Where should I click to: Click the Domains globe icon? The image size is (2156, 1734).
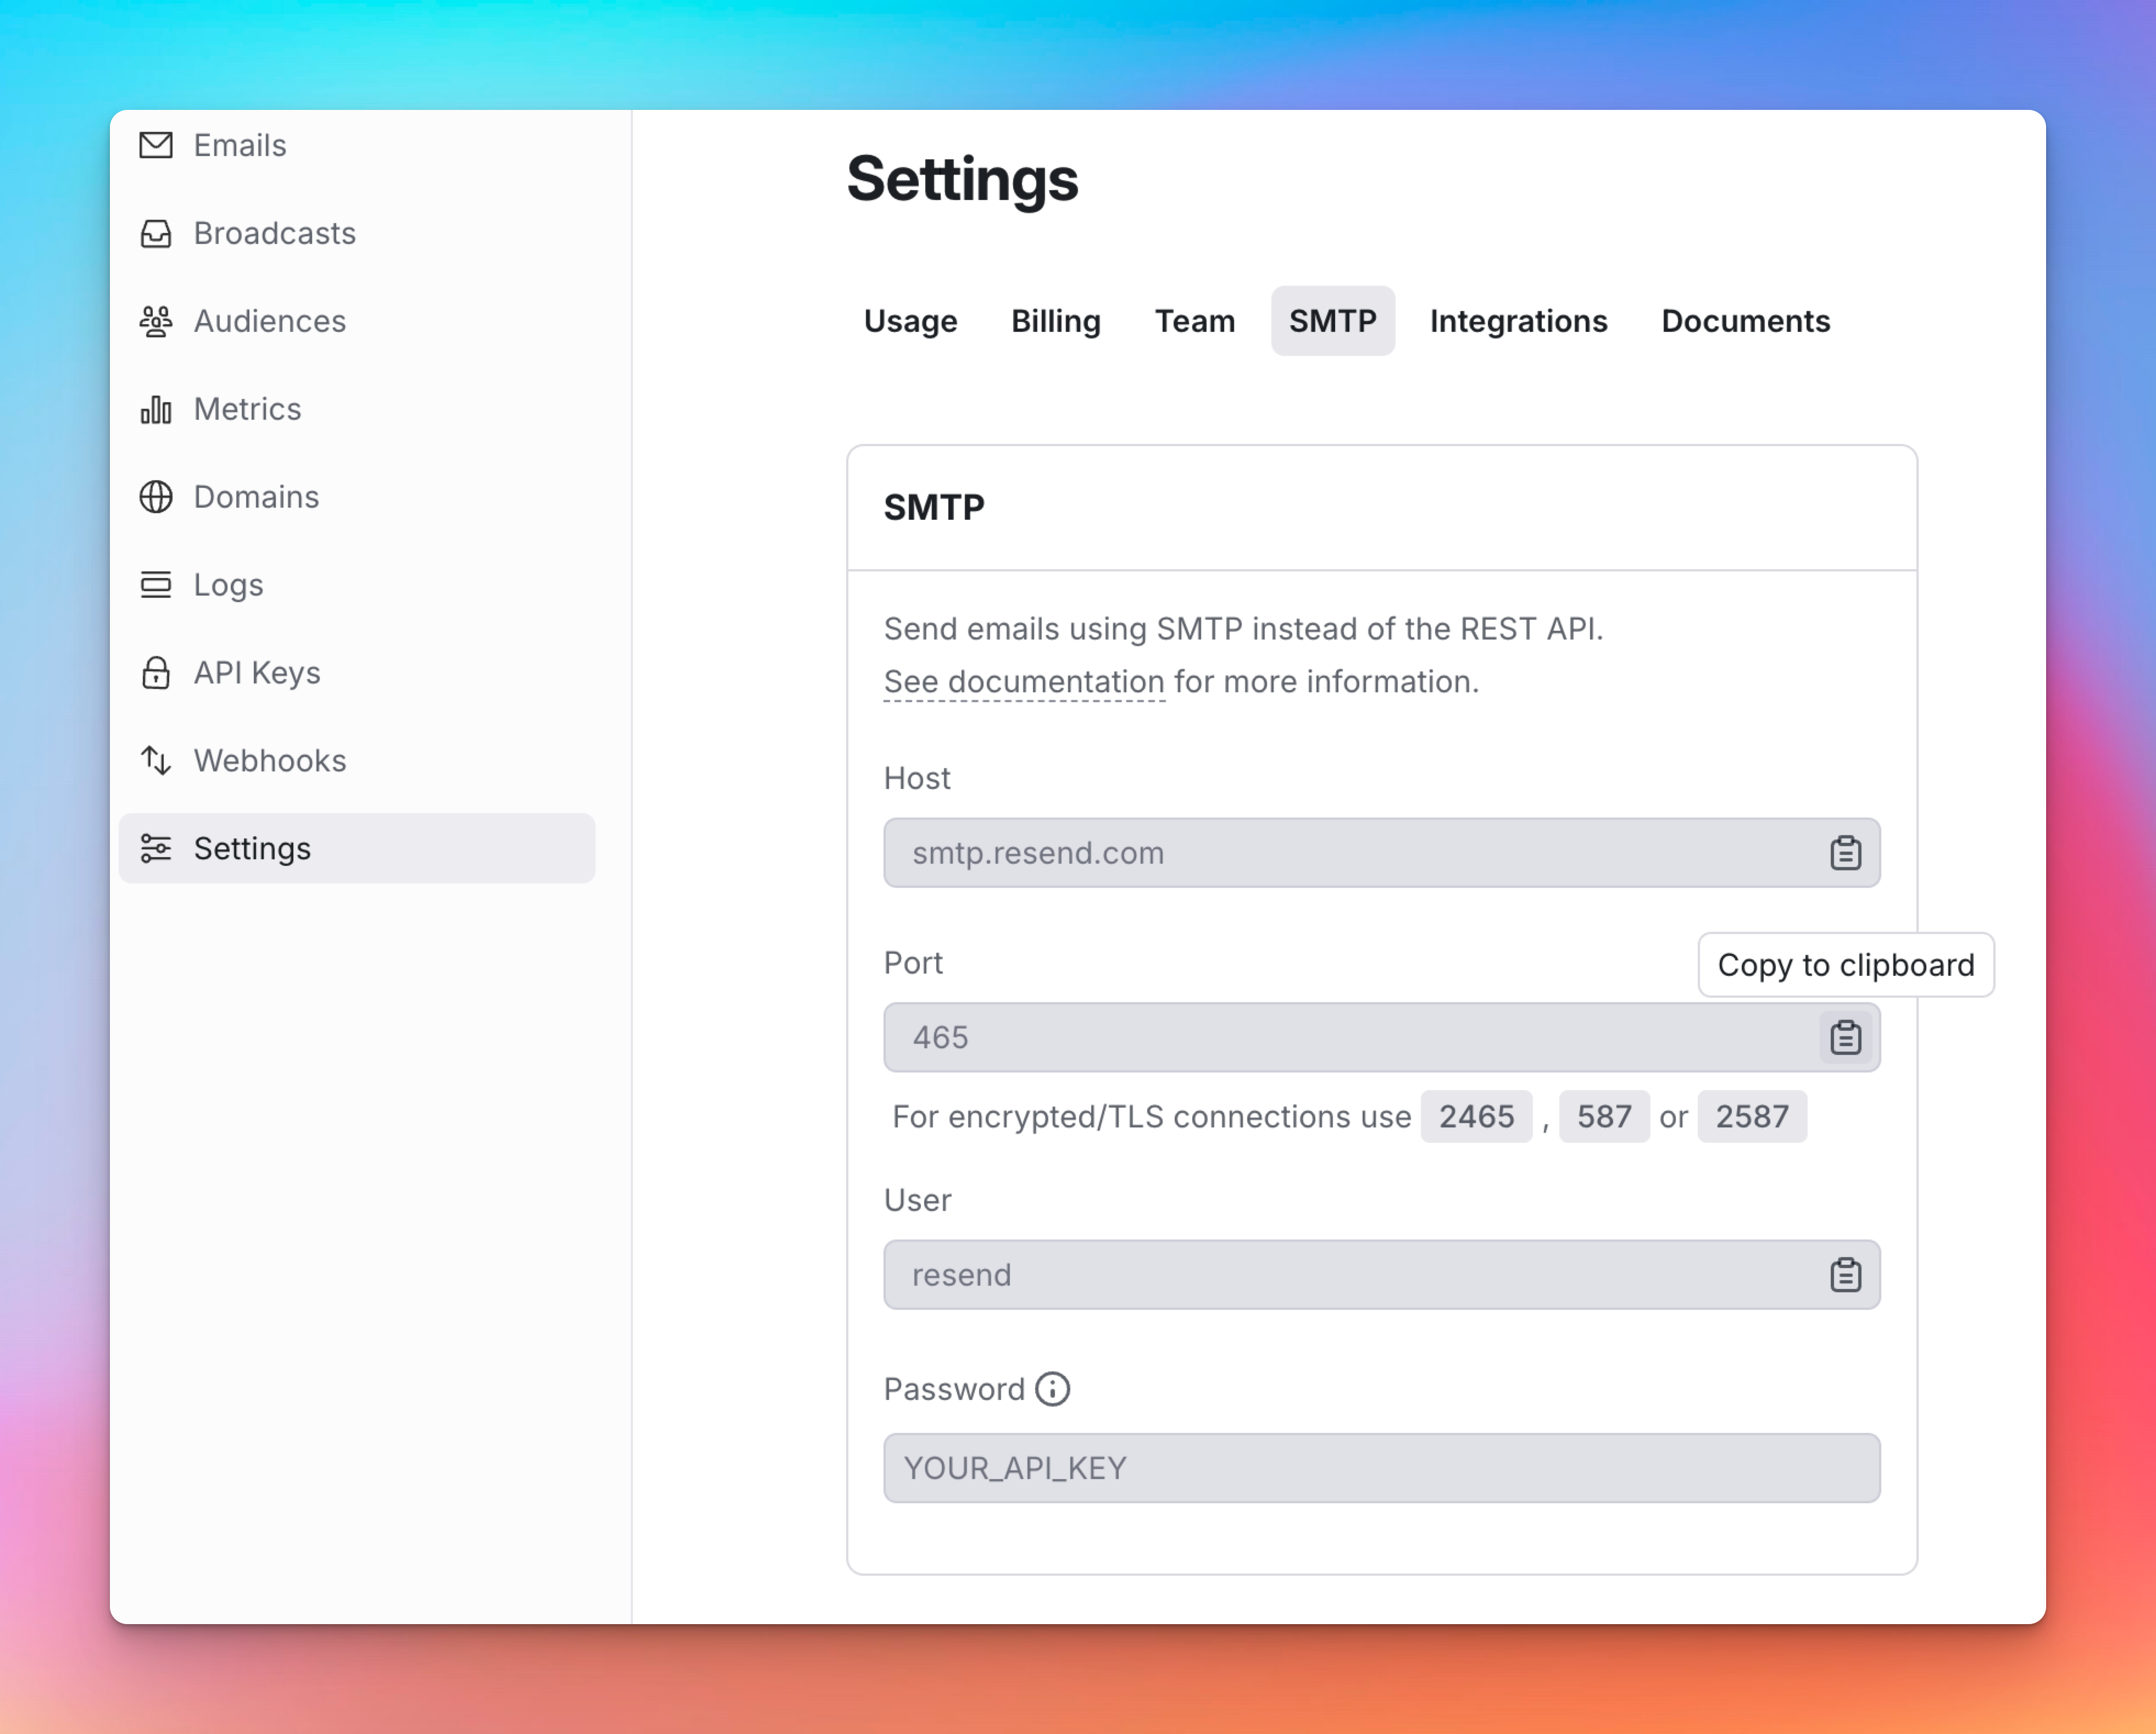click(156, 497)
